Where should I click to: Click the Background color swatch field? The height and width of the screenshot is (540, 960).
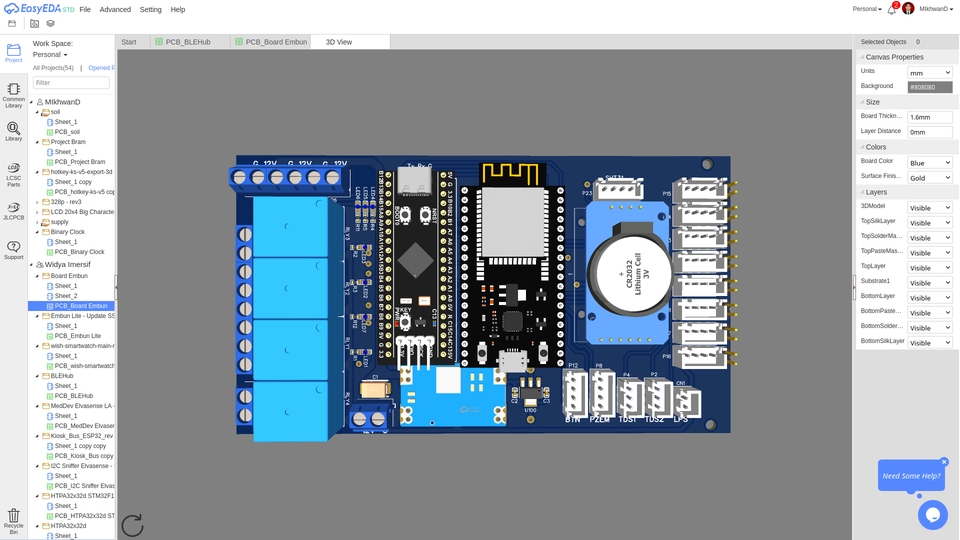click(x=929, y=87)
